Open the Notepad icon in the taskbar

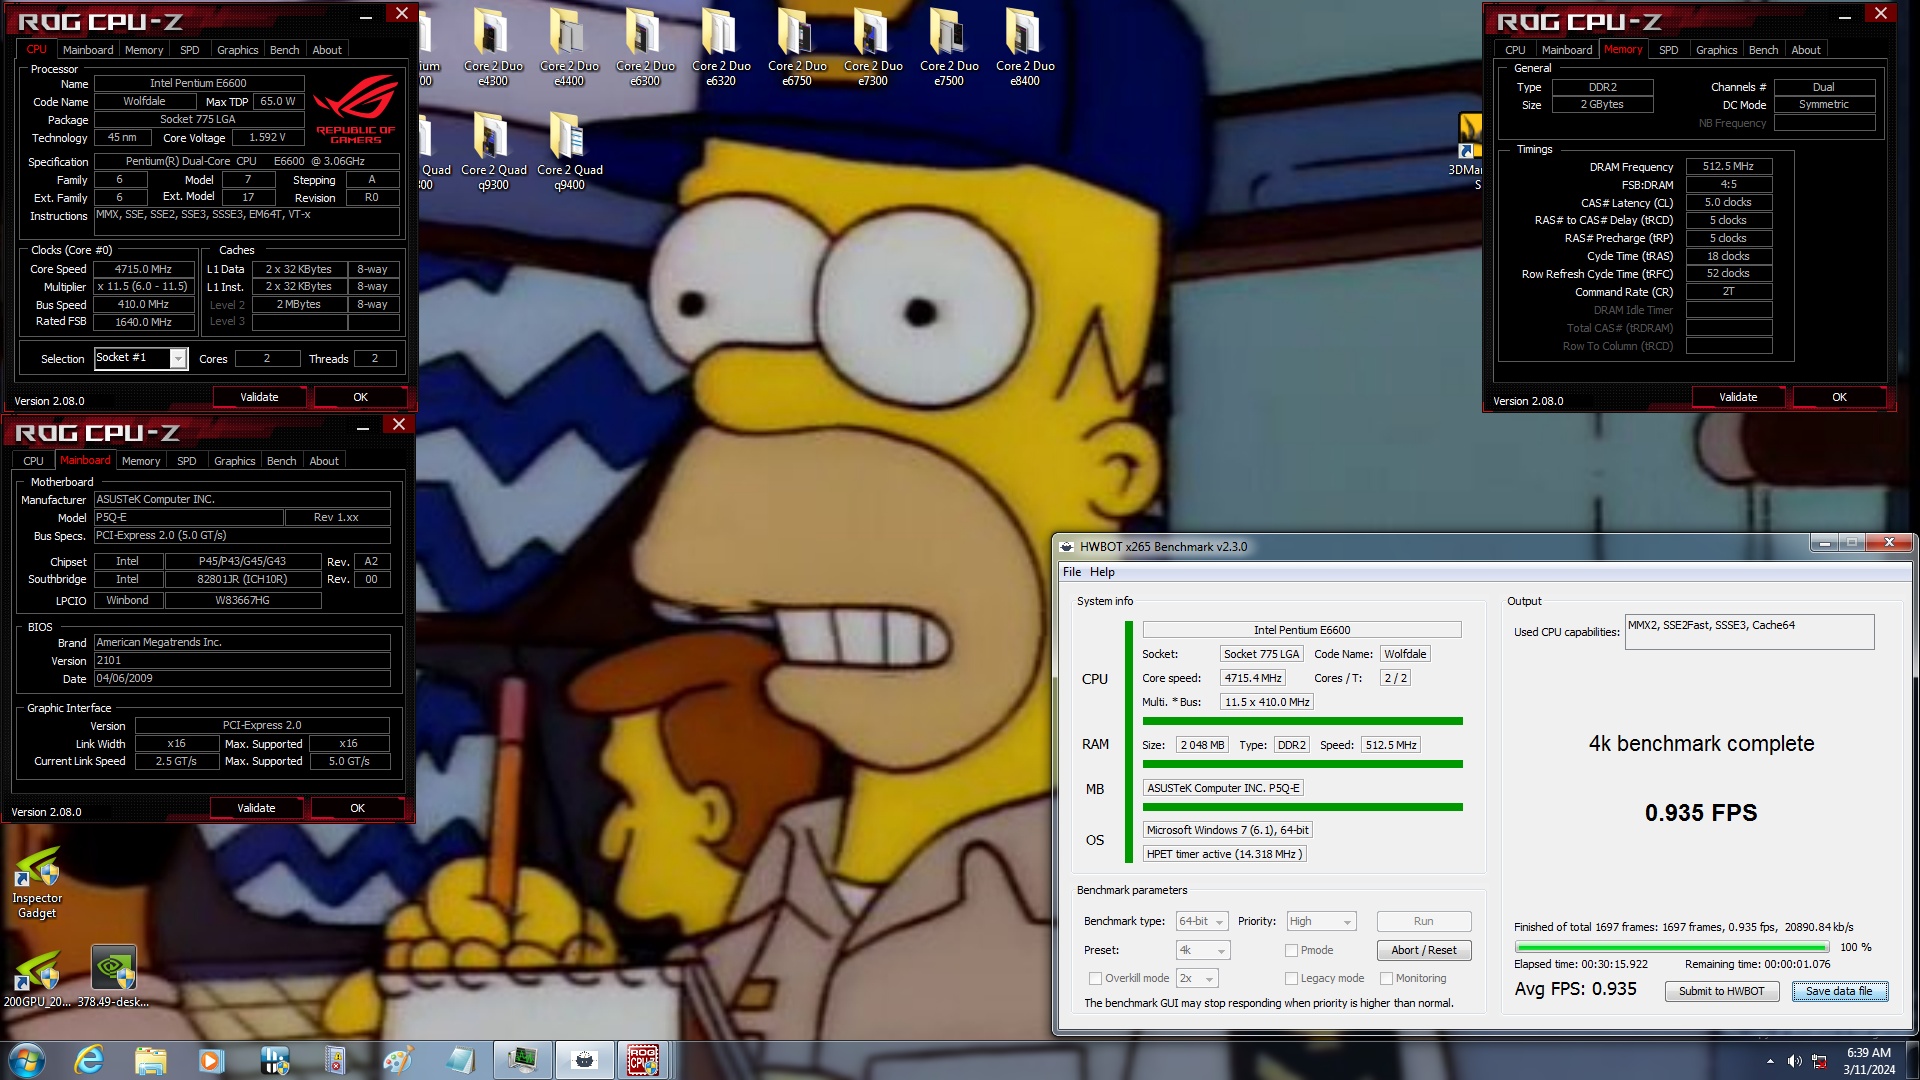coord(460,1059)
